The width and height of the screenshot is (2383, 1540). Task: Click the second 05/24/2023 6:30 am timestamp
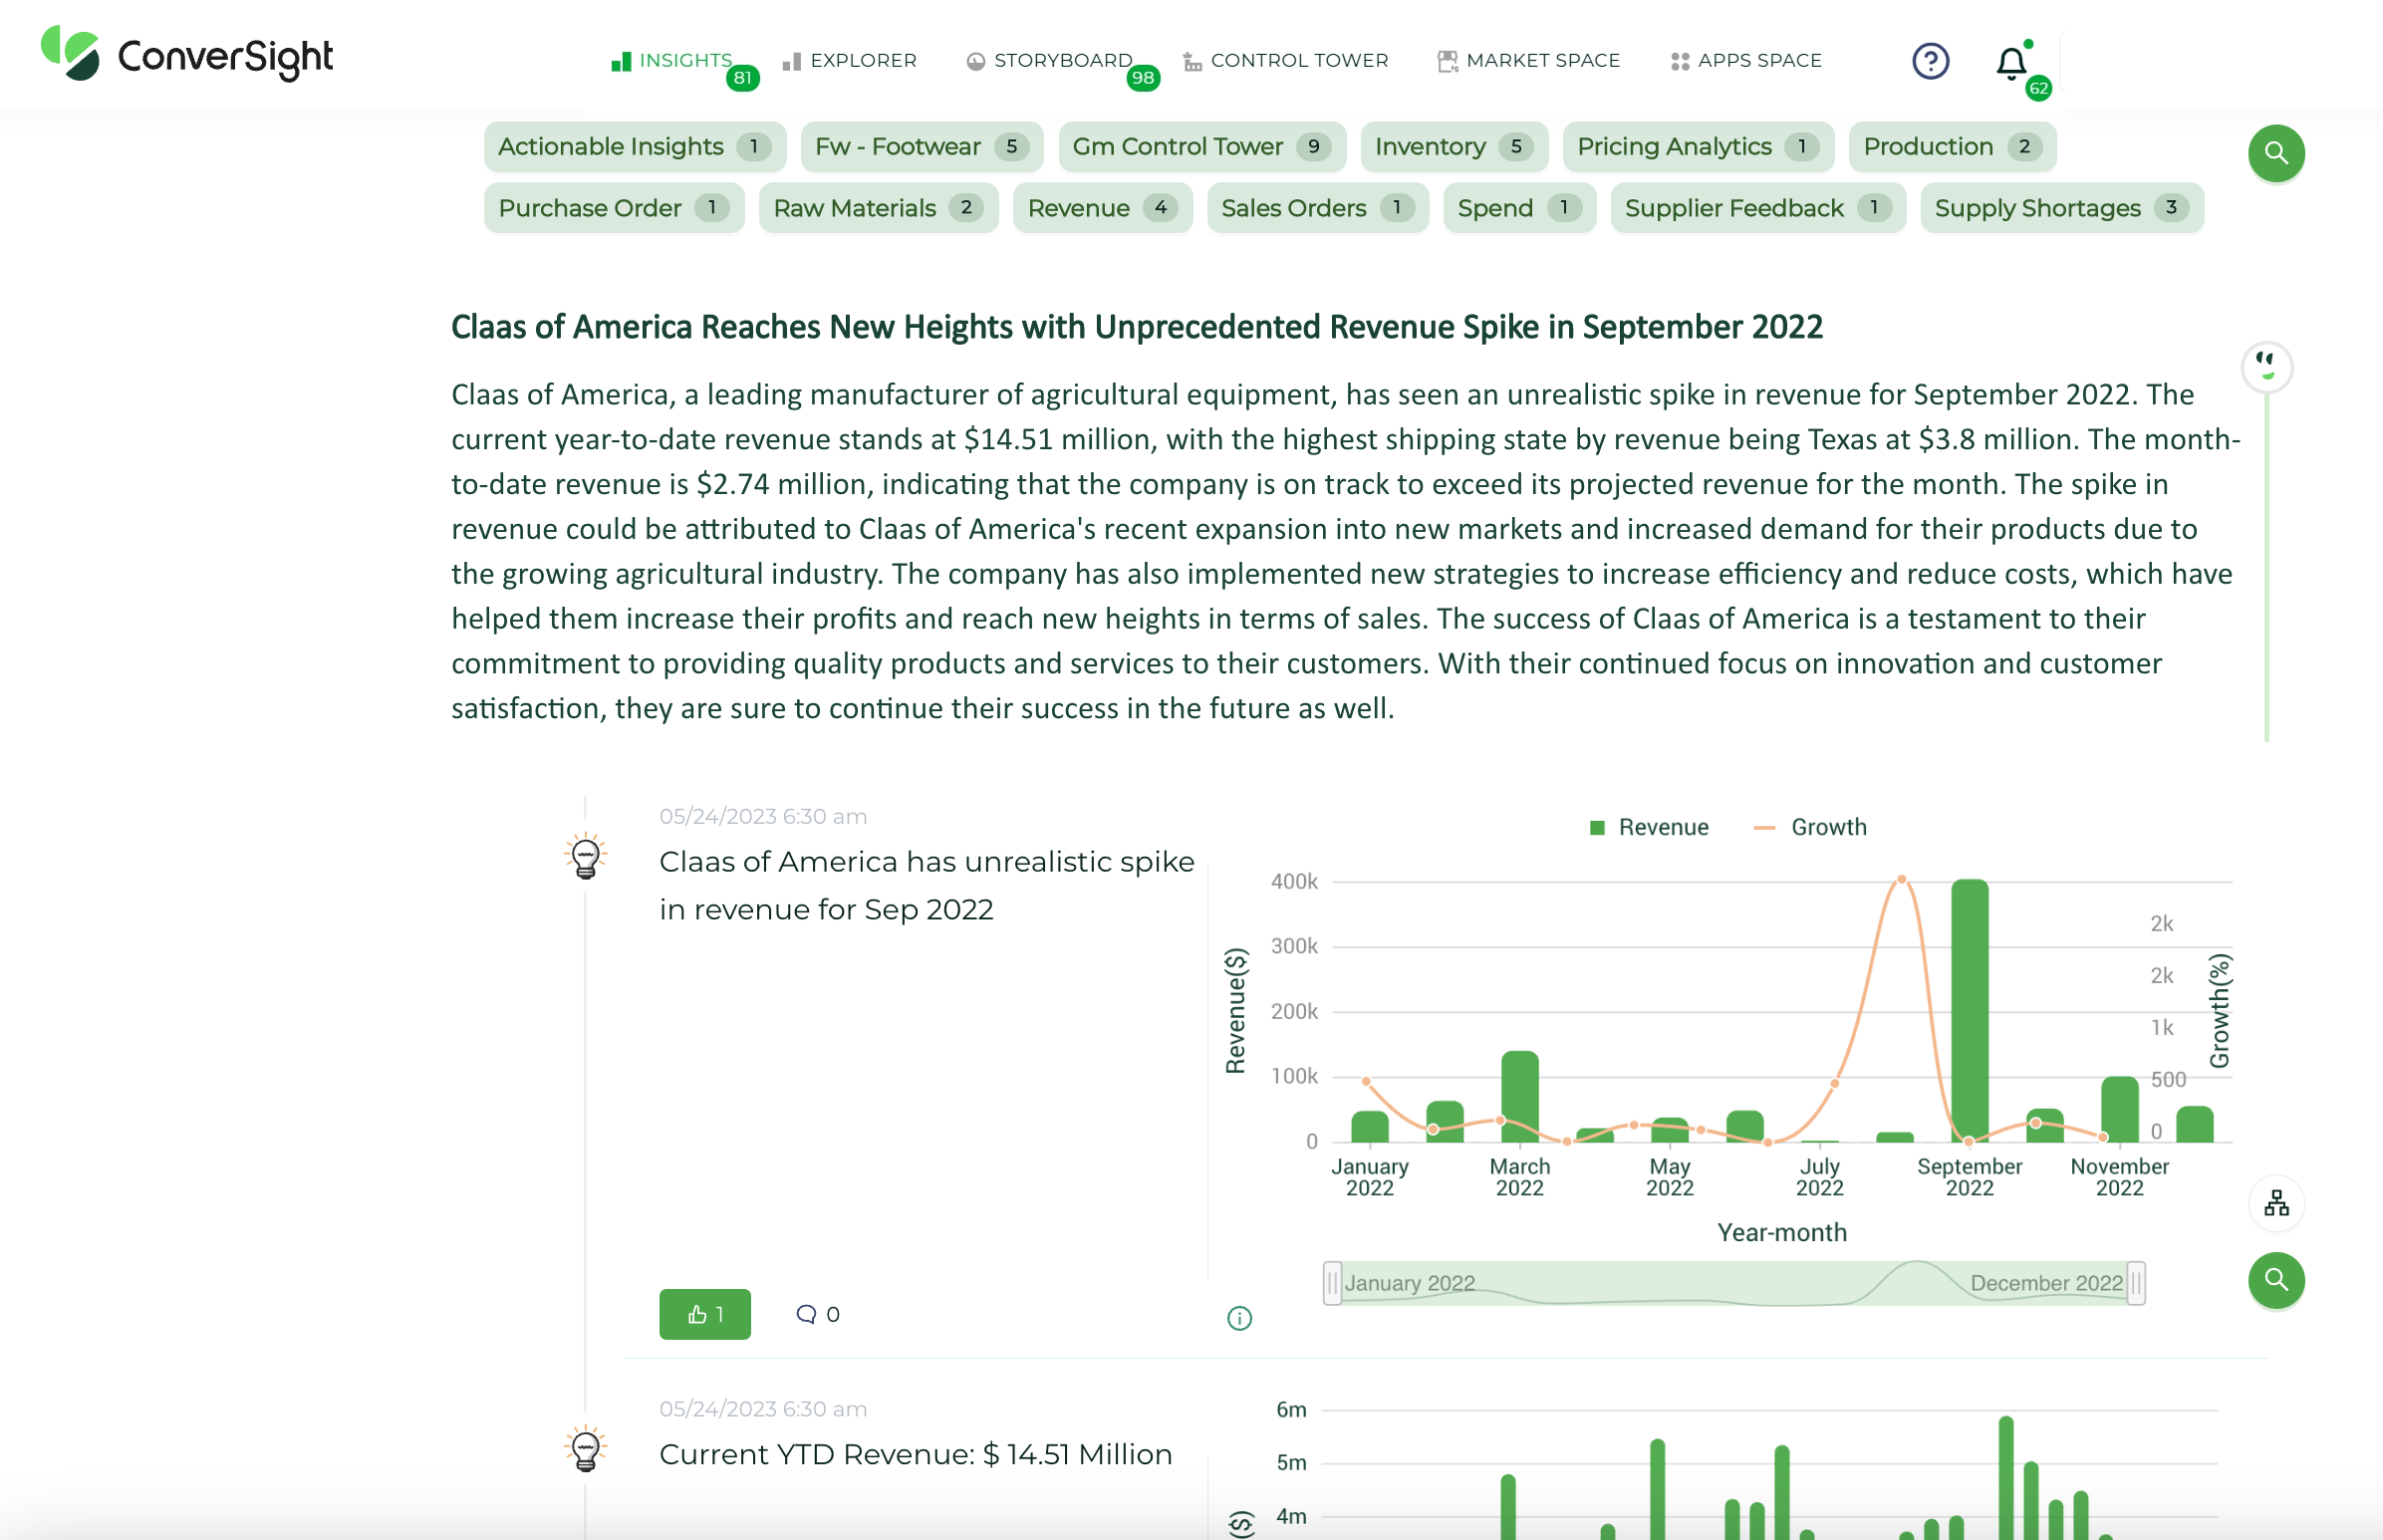tap(763, 1409)
